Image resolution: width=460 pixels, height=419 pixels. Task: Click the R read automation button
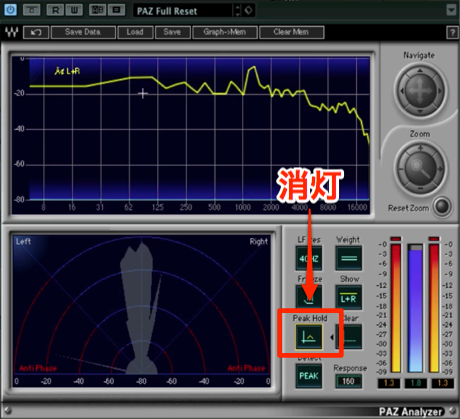pos(55,10)
